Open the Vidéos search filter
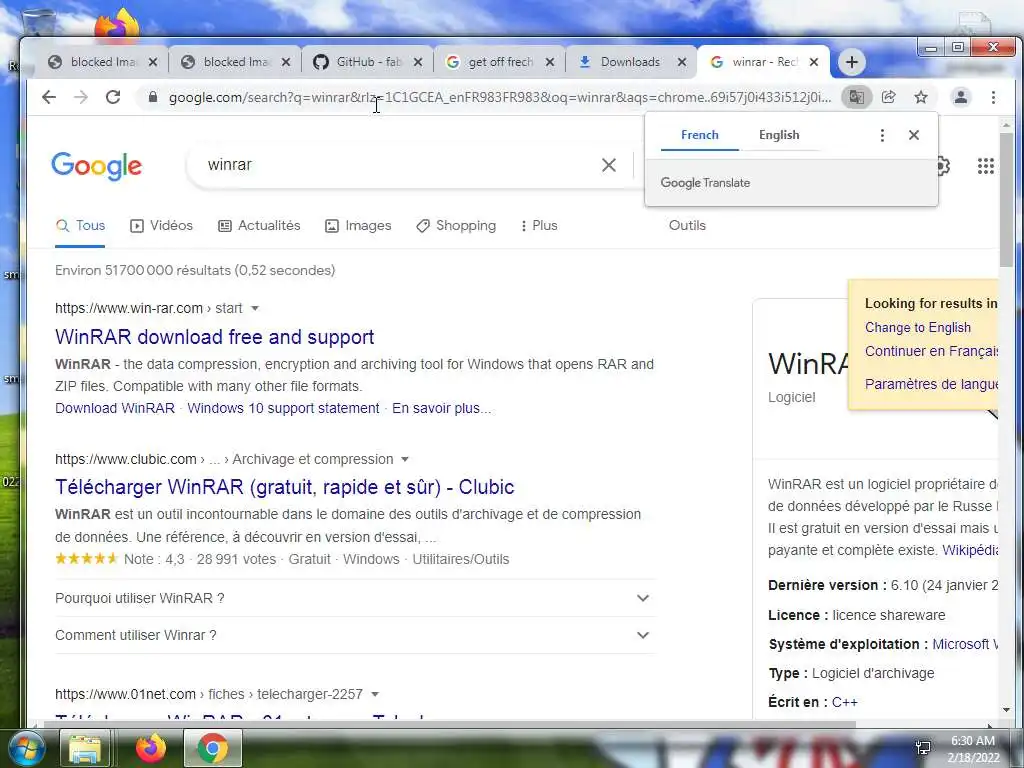Screen dimensions: 1024x768 coord(161,225)
